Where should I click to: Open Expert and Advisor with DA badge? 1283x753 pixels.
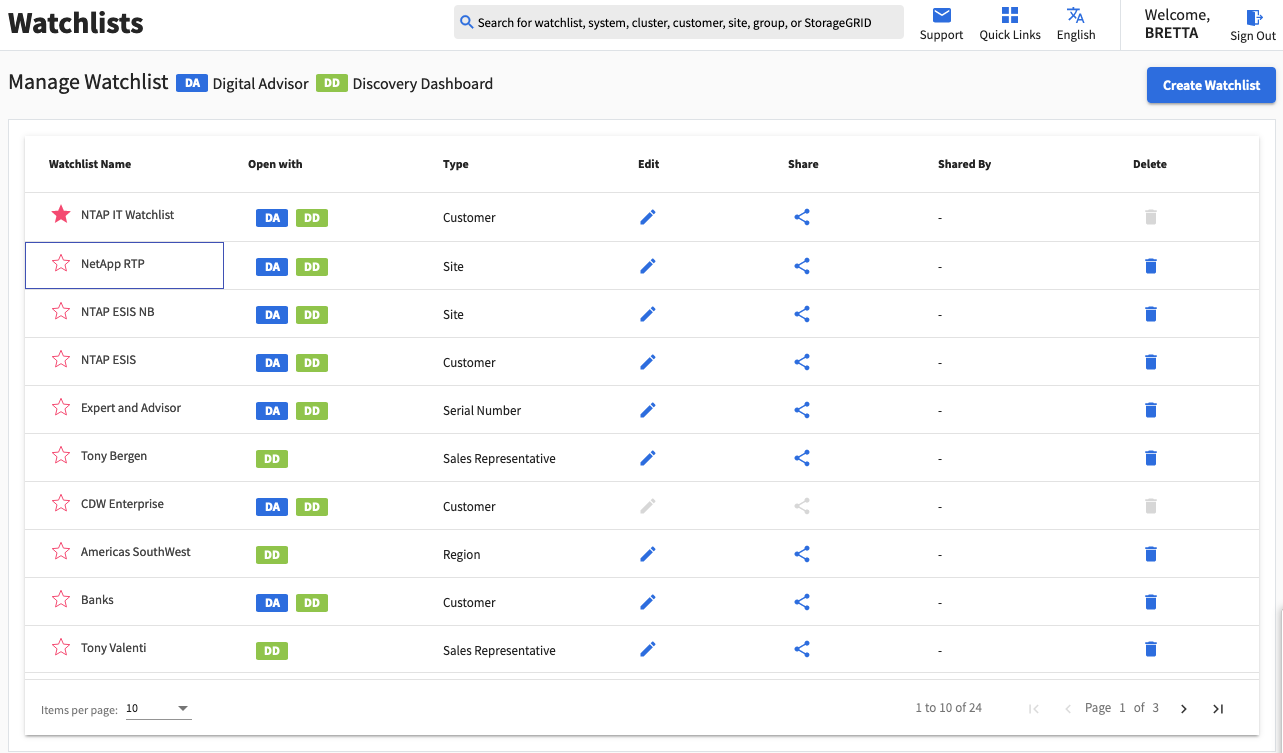(x=272, y=411)
